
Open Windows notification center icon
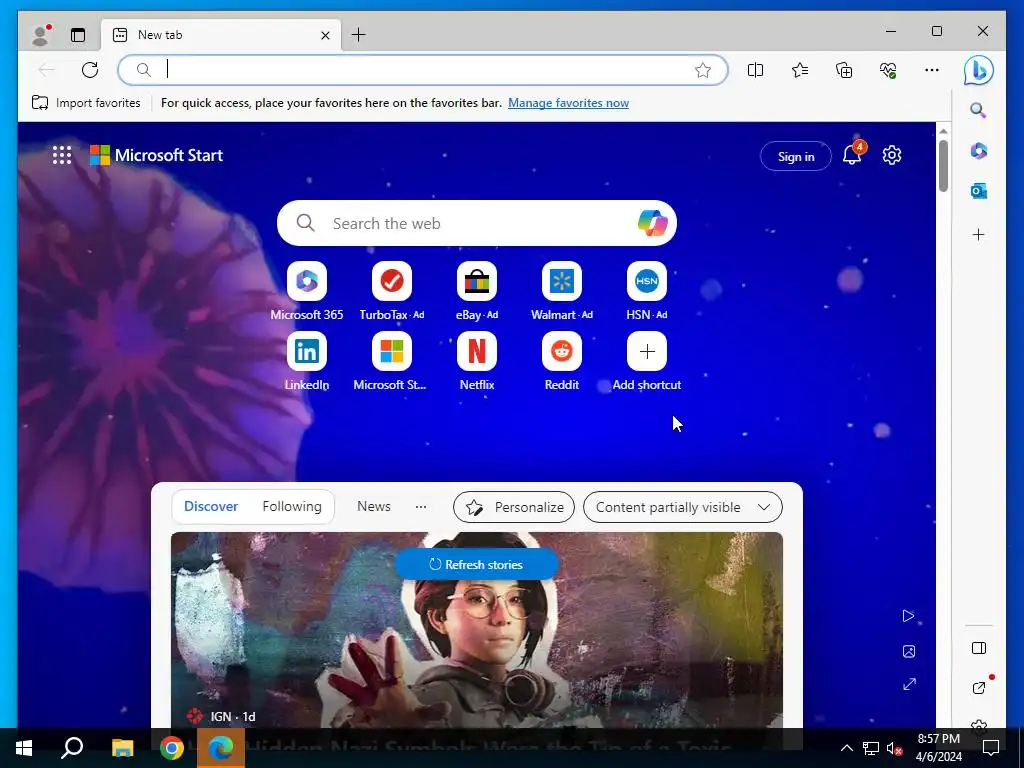[x=991, y=748]
